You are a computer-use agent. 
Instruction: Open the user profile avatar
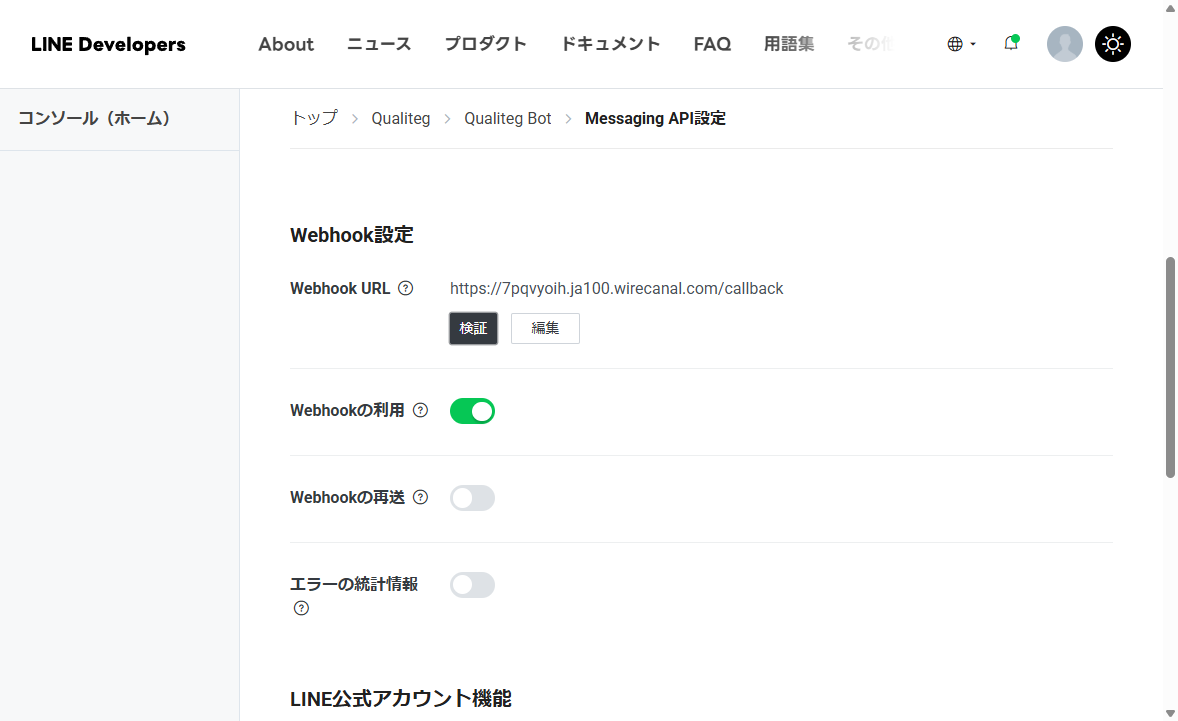coord(1065,44)
